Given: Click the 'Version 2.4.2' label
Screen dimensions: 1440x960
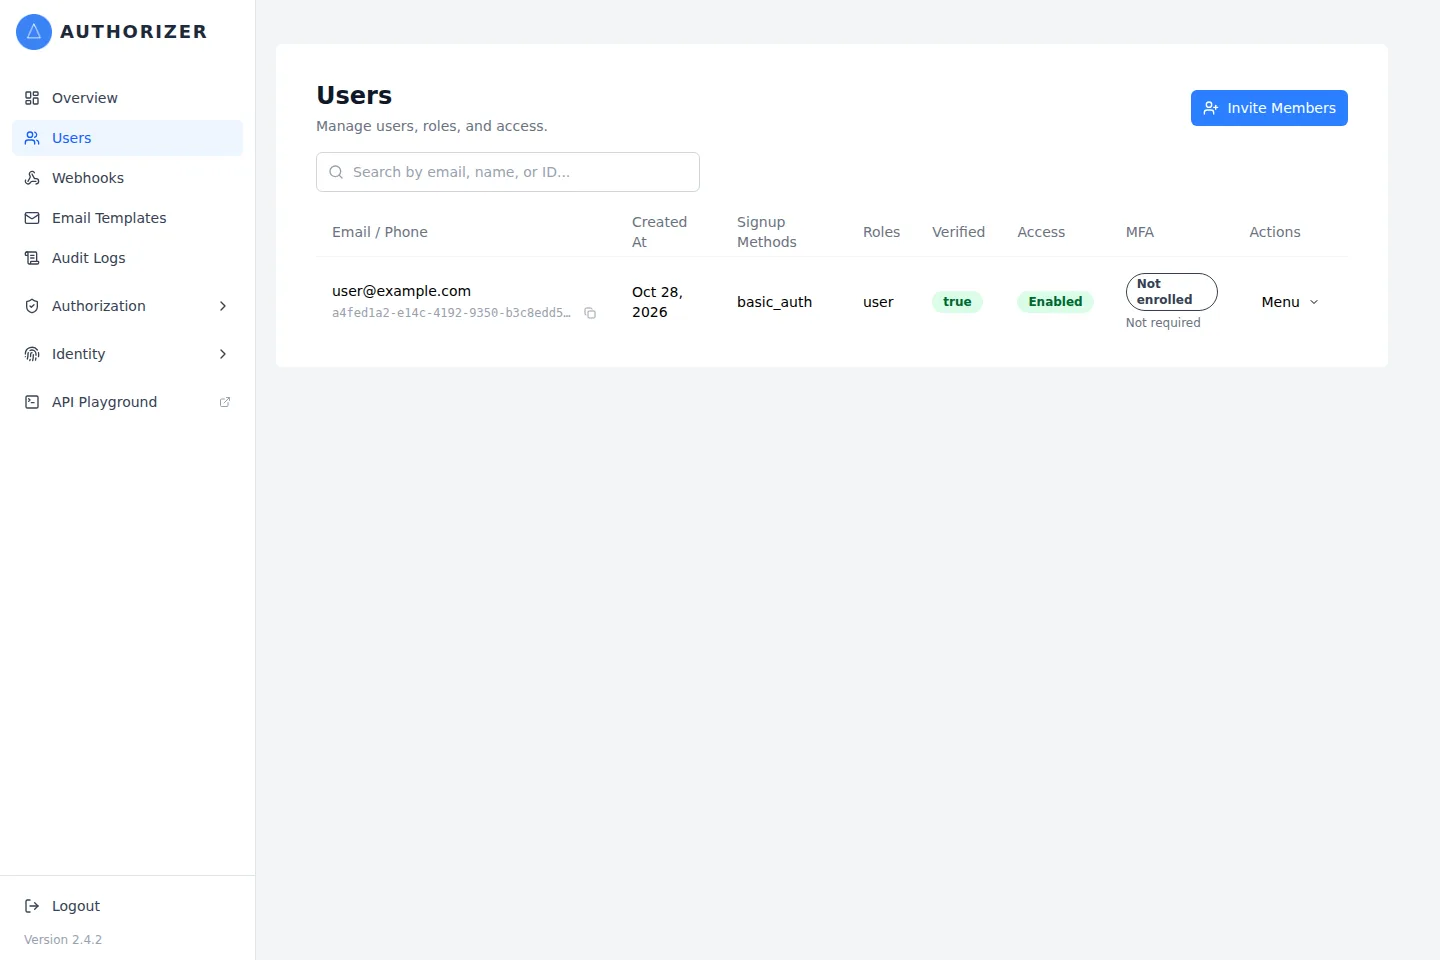Looking at the screenshot, I should coord(63,940).
